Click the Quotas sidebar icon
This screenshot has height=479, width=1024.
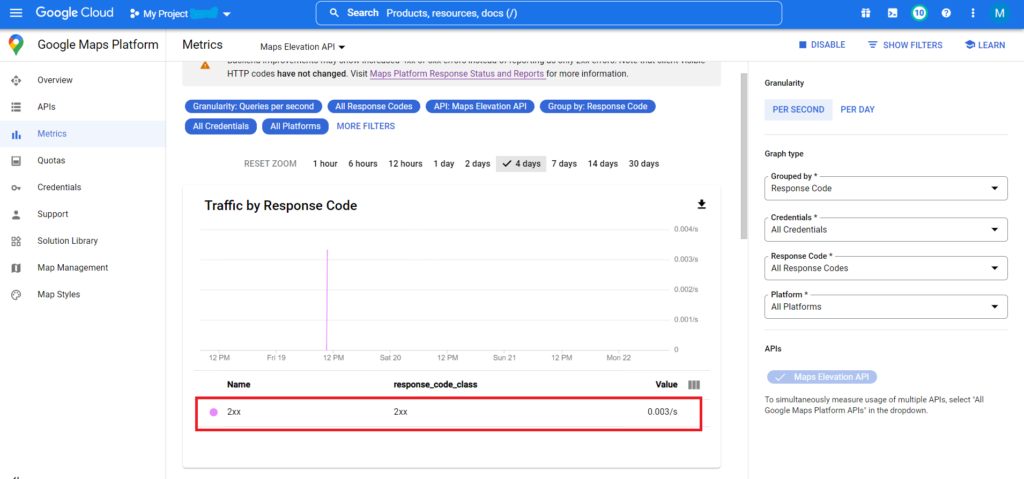click(16, 161)
